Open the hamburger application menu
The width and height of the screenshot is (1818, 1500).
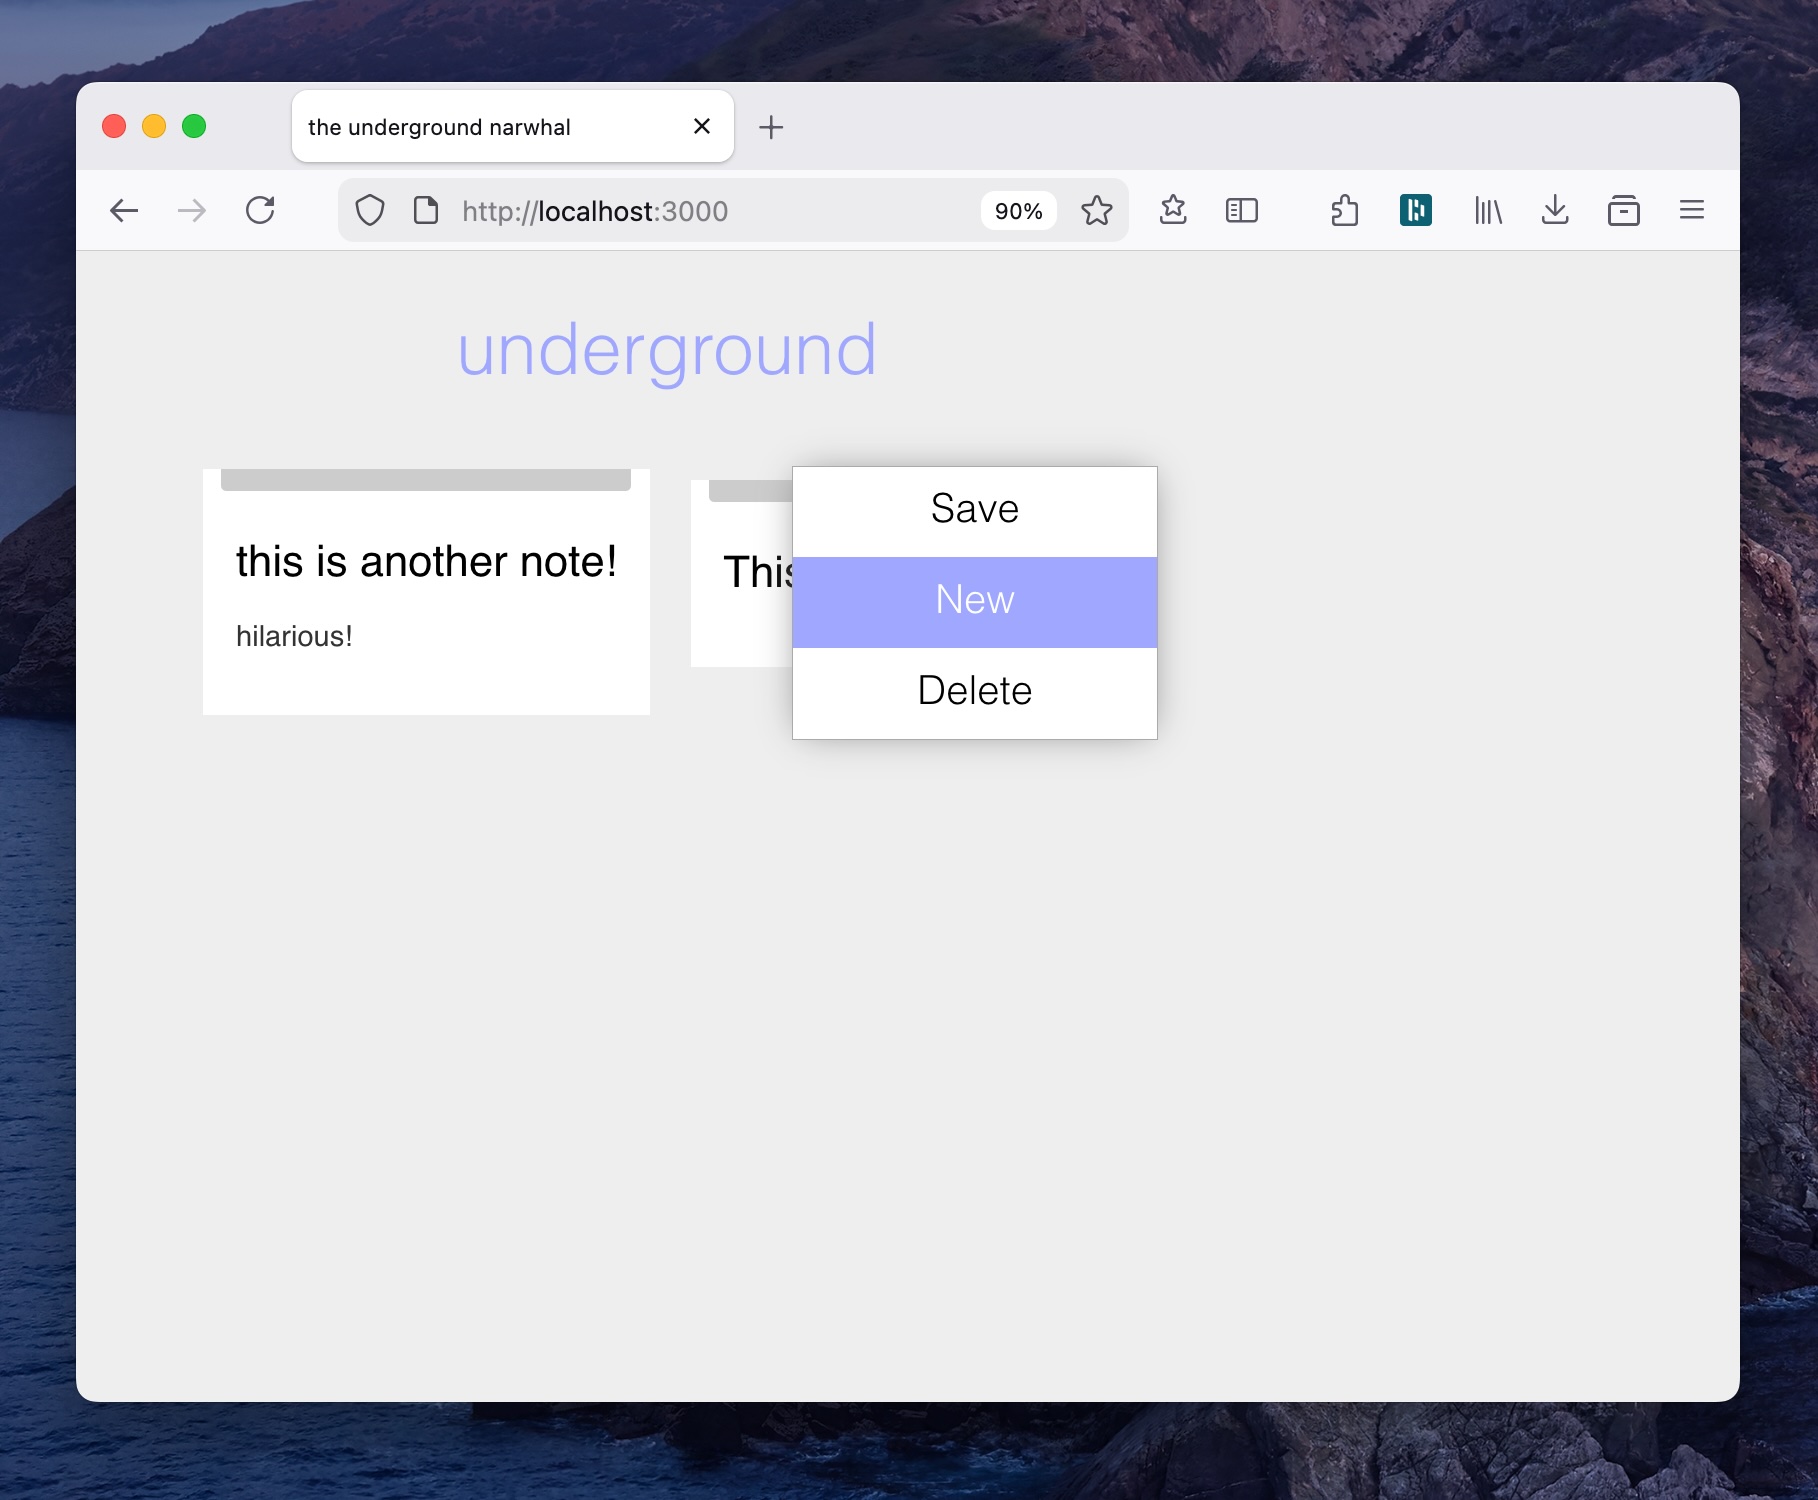pos(1691,211)
